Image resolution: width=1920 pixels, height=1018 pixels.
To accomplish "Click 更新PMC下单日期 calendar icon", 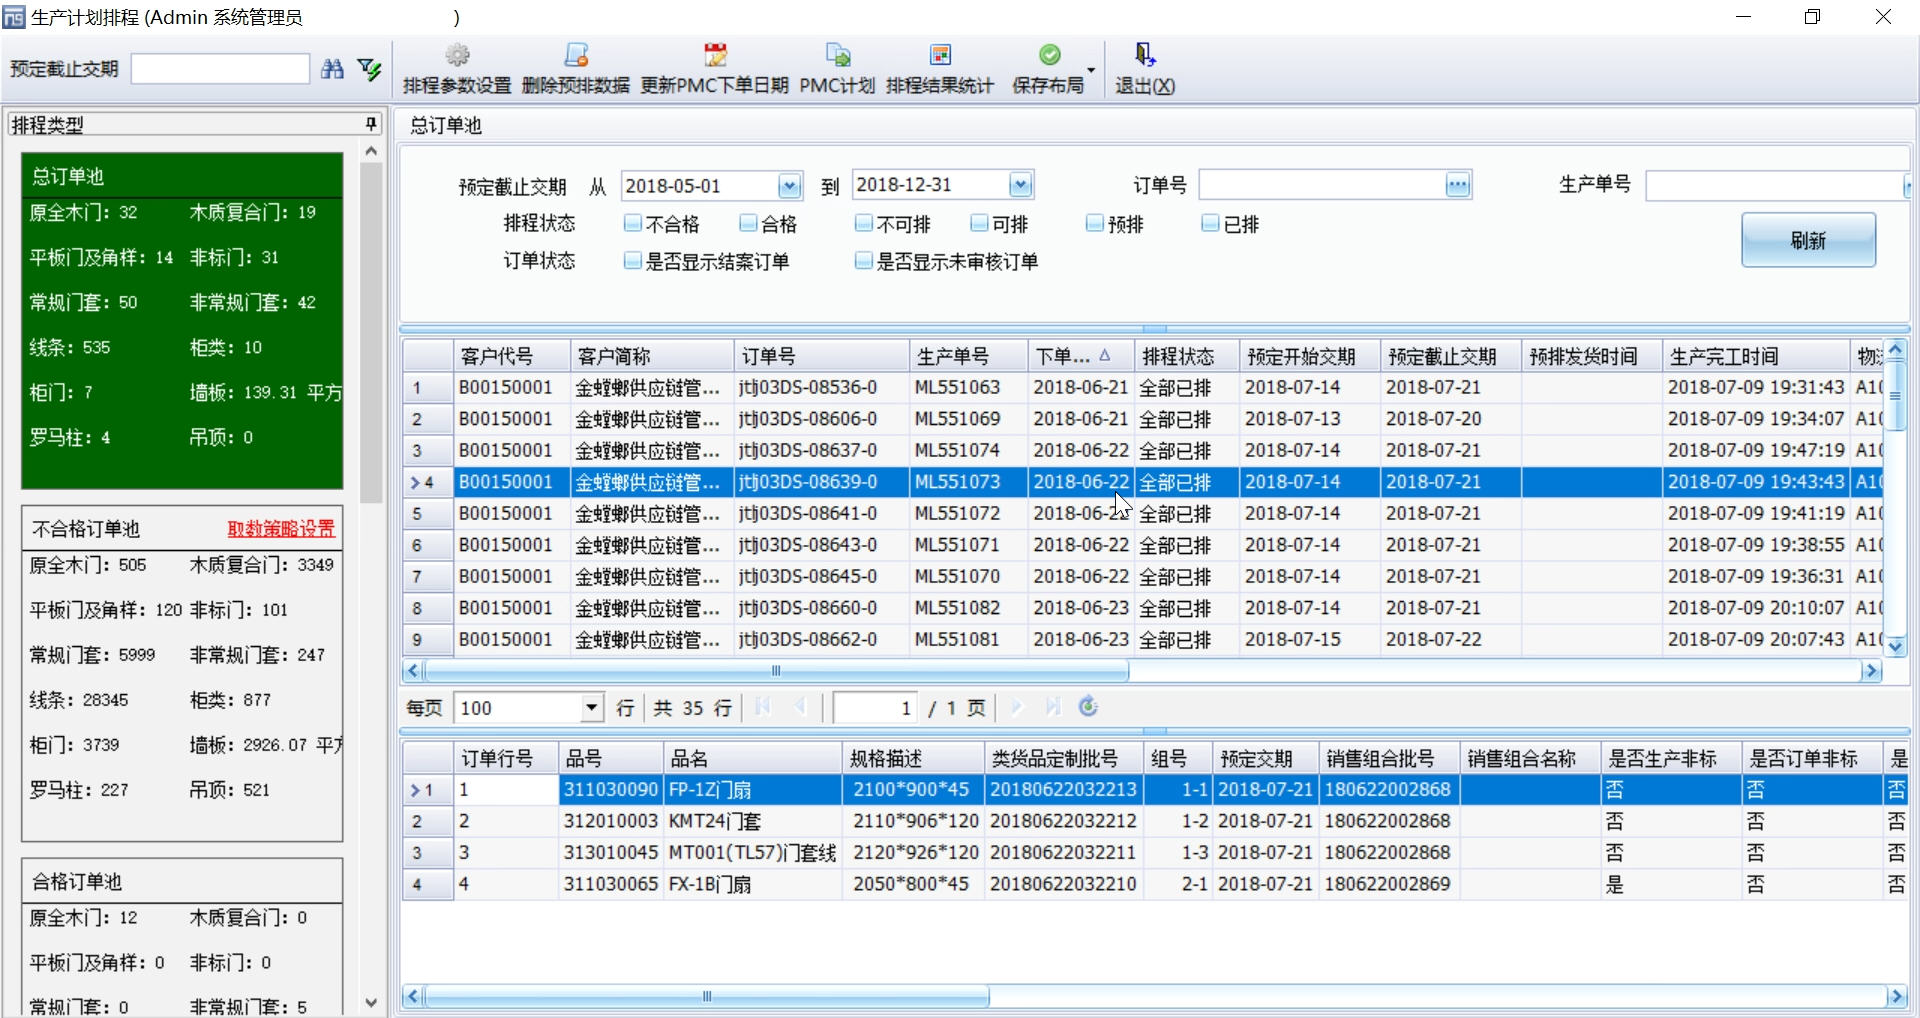I will 715,56.
